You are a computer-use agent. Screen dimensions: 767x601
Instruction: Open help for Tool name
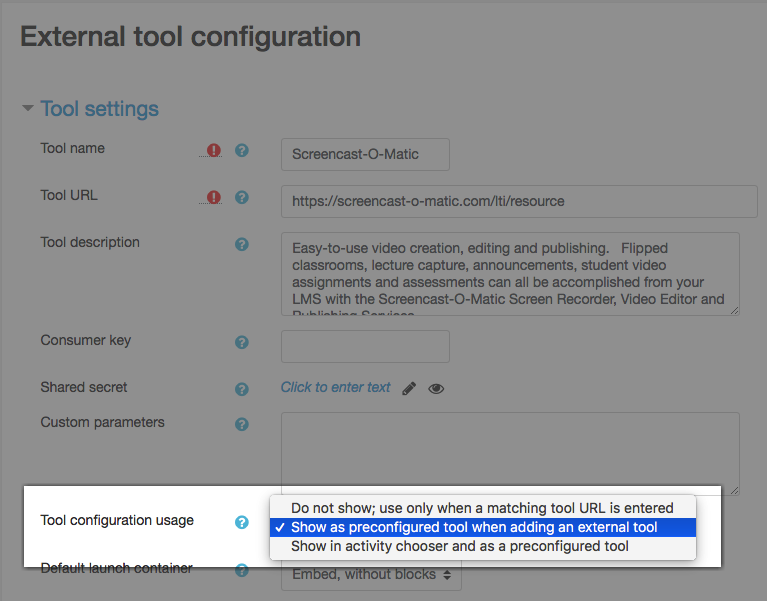(x=242, y=150)
